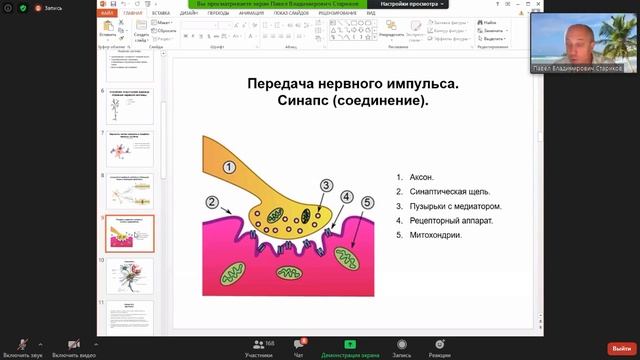Screen dimensions: 640x360
Task: Select slide 6 thumbnail in panel
Action: click(130, 106)
